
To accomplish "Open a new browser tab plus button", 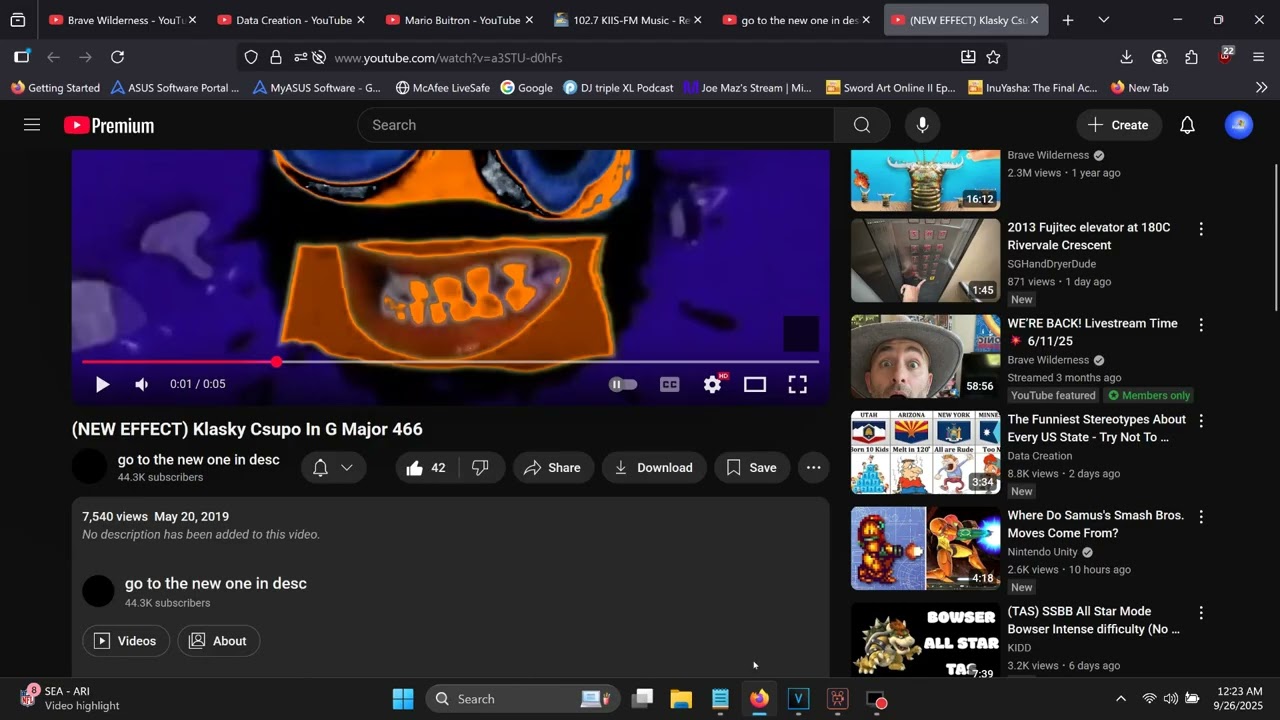I will [x=1068, y=20].
